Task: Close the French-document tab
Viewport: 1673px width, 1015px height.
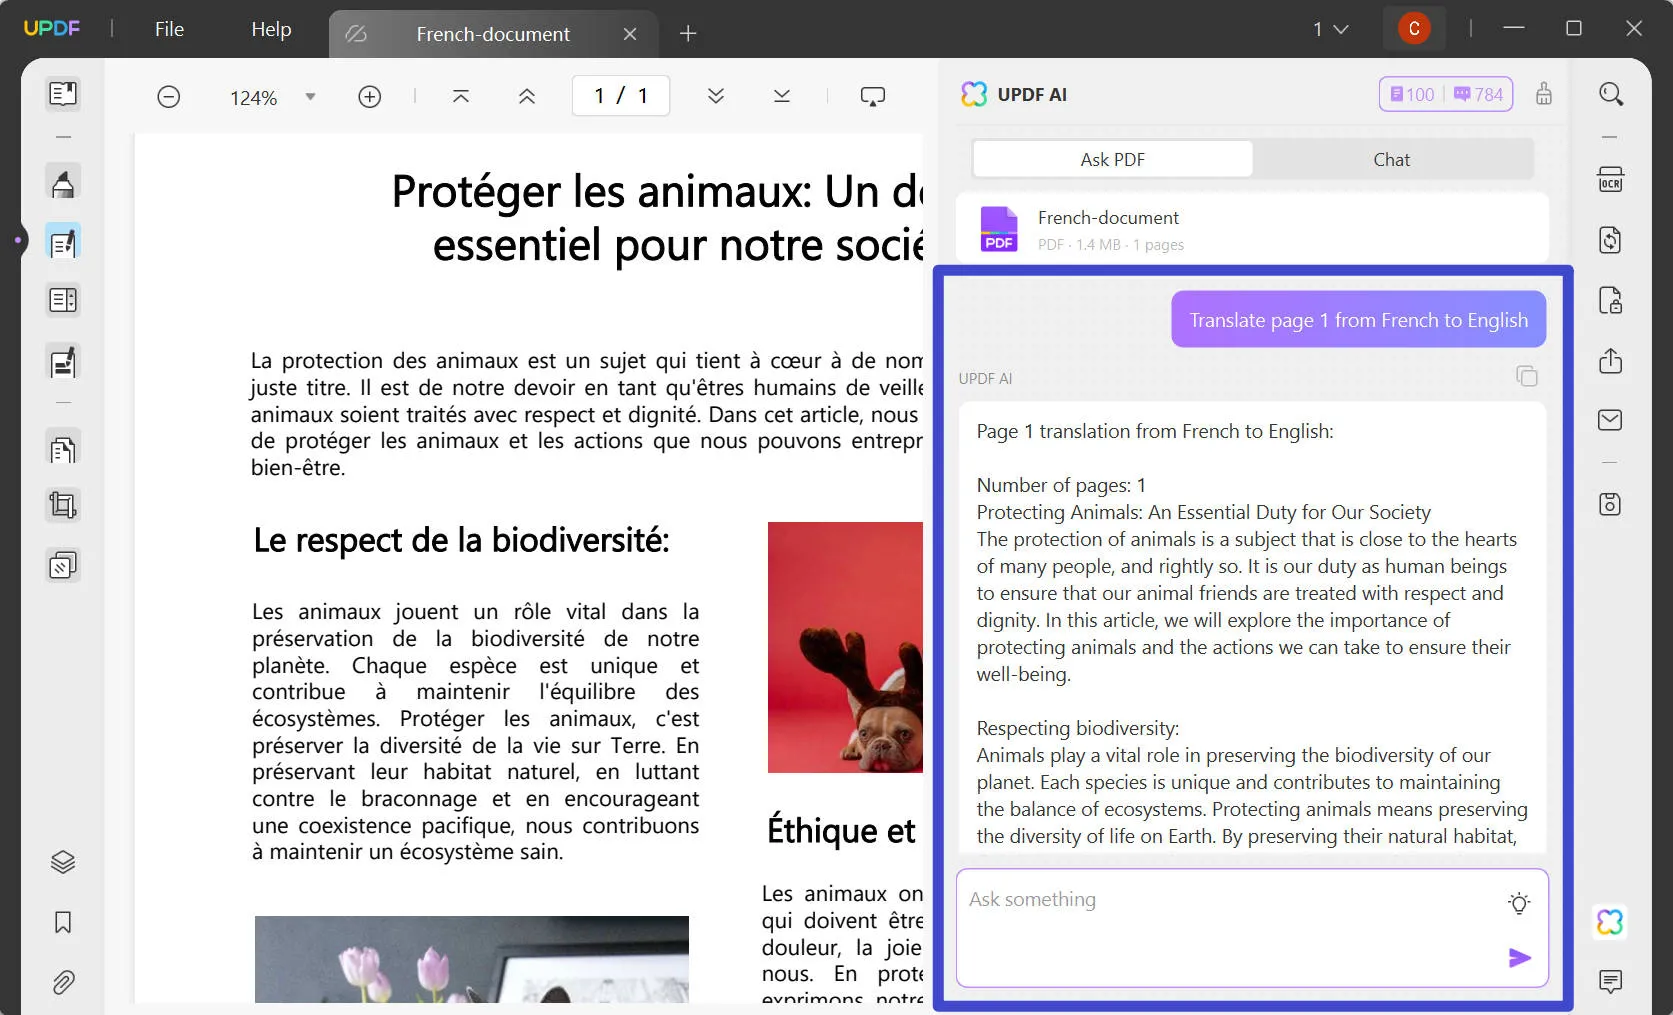Action: (x=630, y=34)
